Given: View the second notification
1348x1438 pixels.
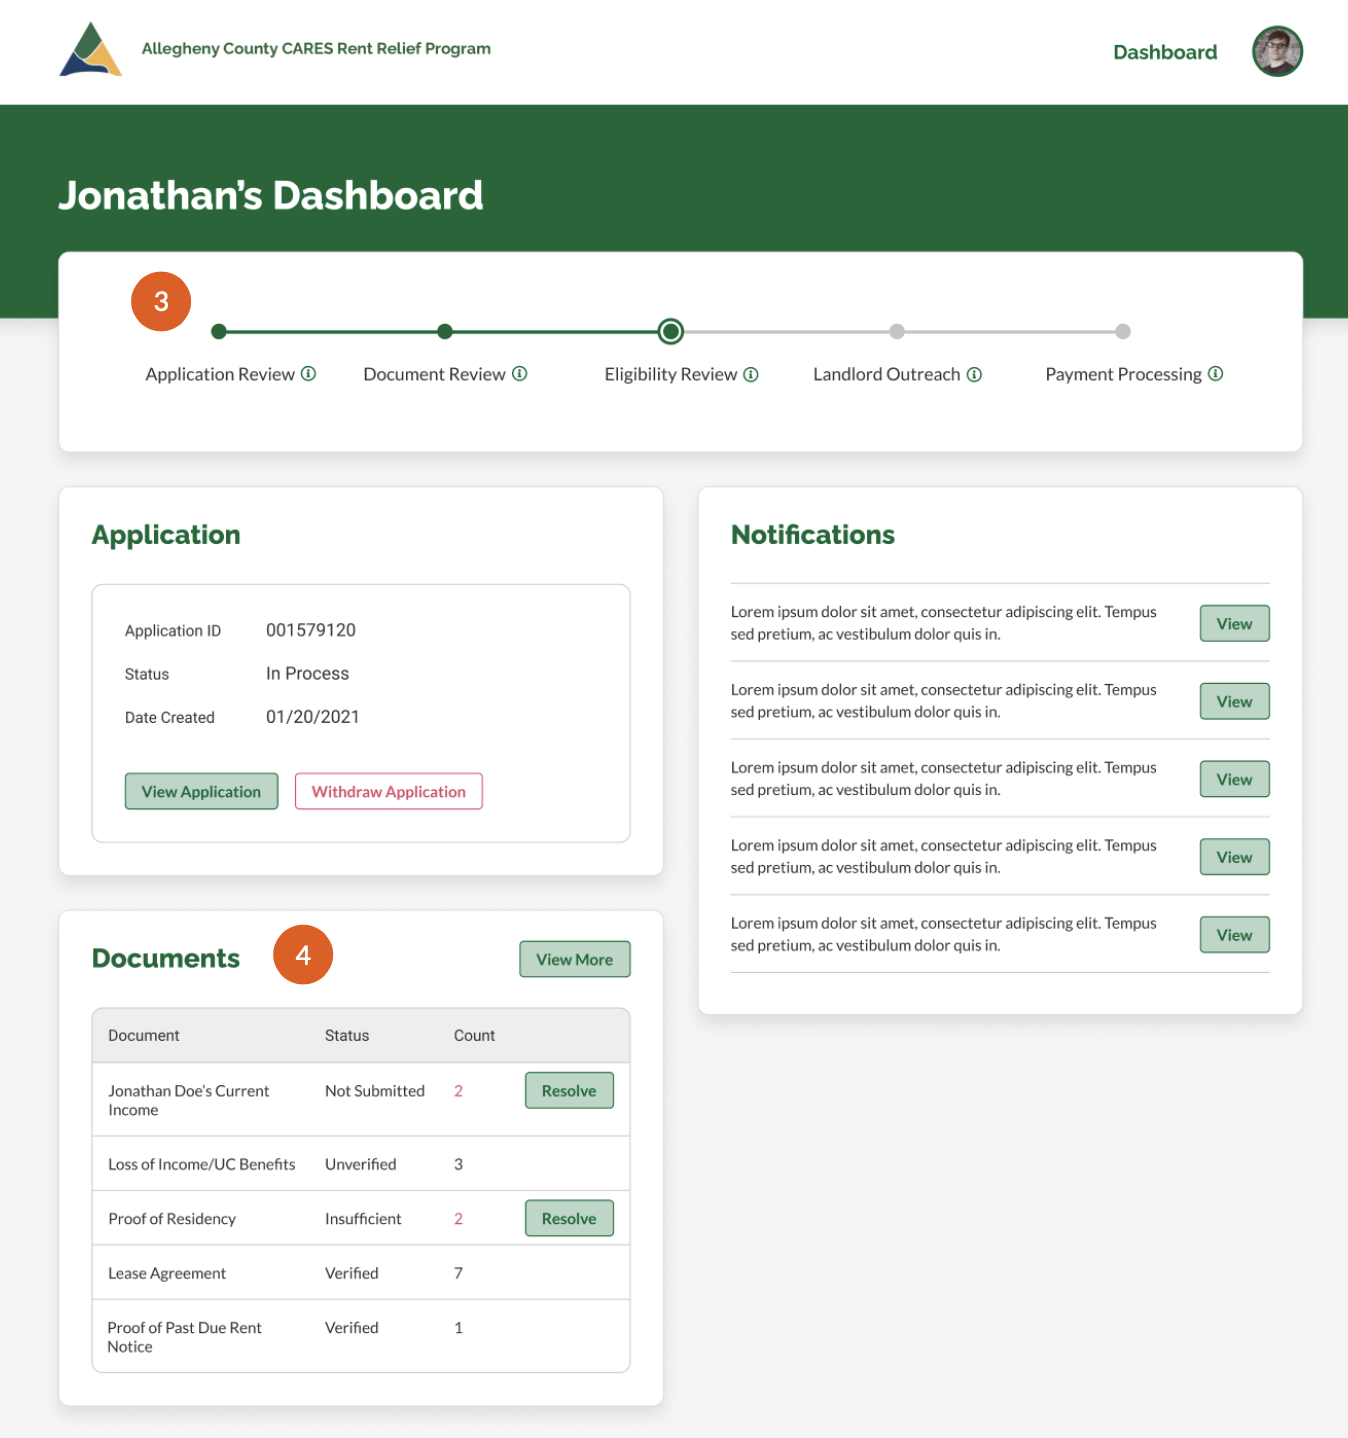Looking at the screenshot, I should [x=1234, y=701].
